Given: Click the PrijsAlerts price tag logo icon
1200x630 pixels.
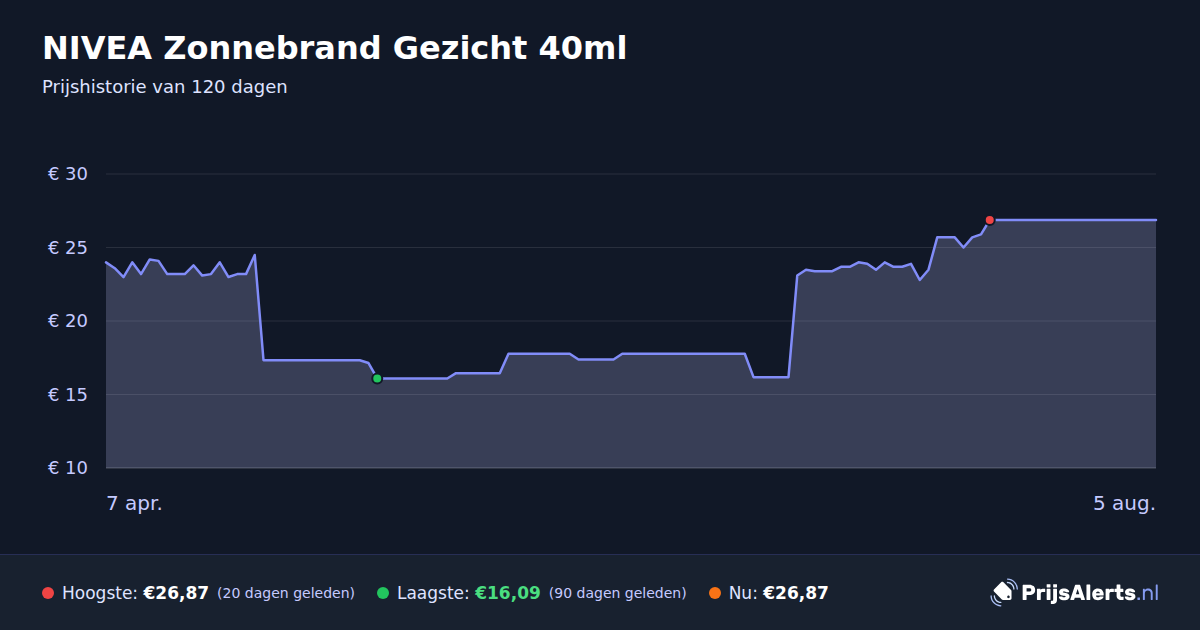Looking at the screenshot, I should click(1003, 592).
